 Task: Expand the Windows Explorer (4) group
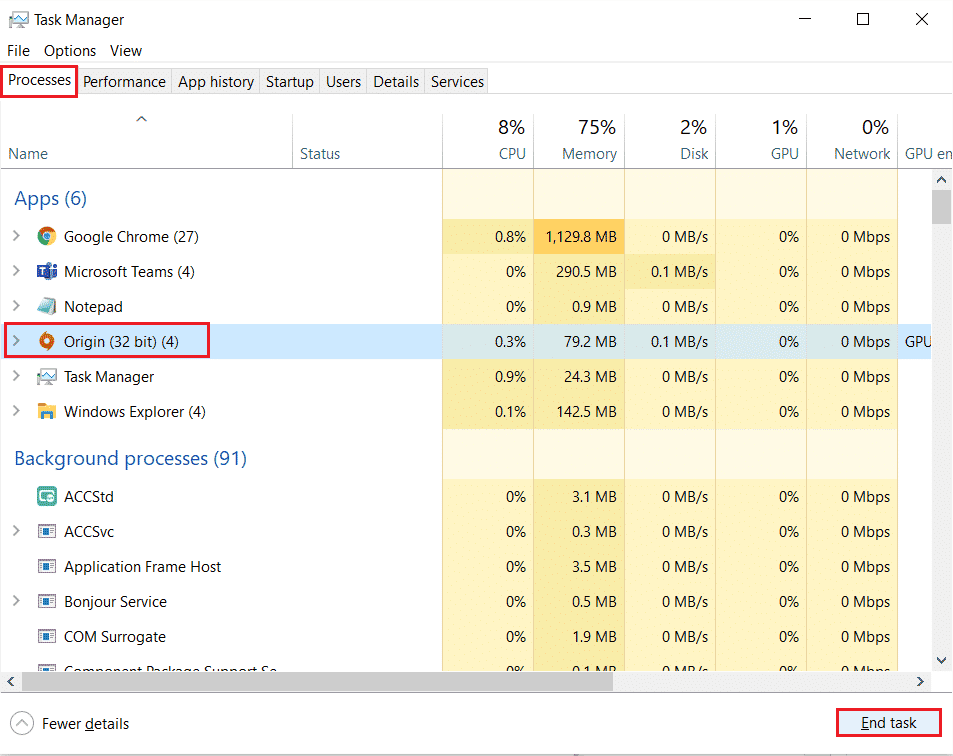16,411
